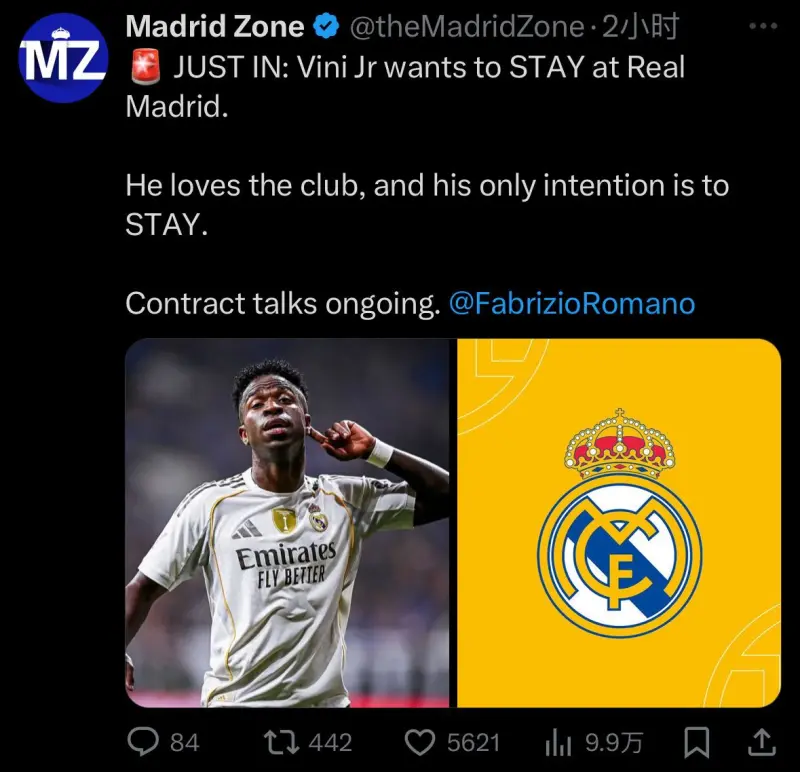Open the Real Madrid crest image
This screenshot has width=800, height=772.
pyautogui.click(x=619, y=522)
